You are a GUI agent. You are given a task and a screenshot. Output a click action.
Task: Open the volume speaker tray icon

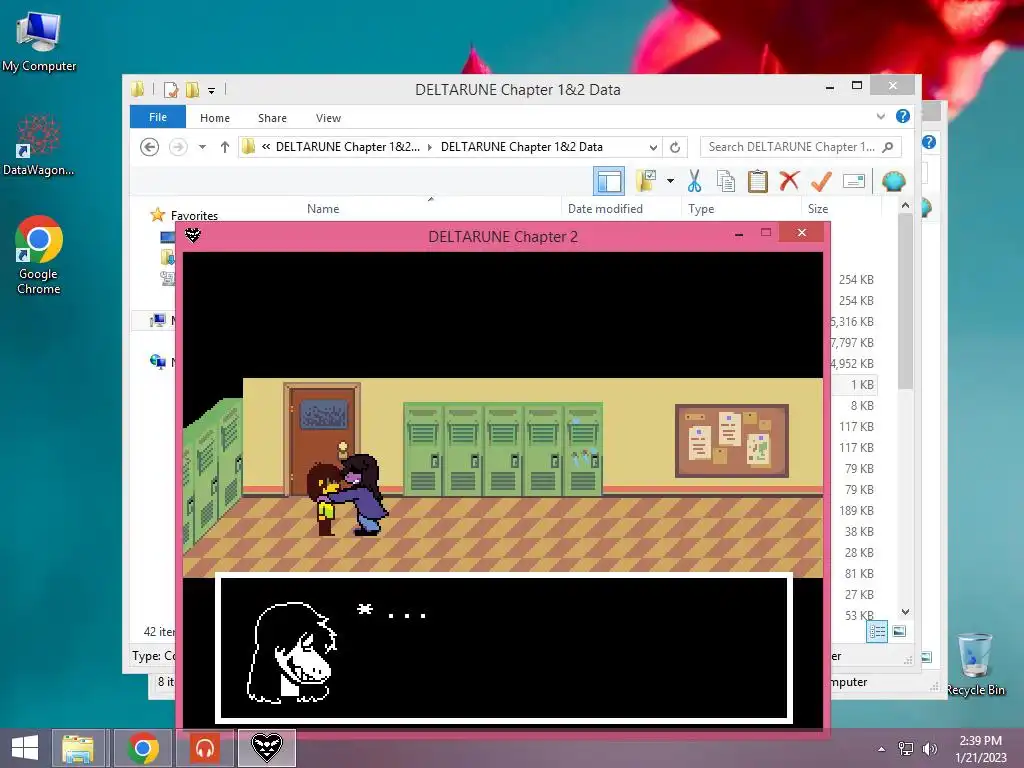click(930, 749)
